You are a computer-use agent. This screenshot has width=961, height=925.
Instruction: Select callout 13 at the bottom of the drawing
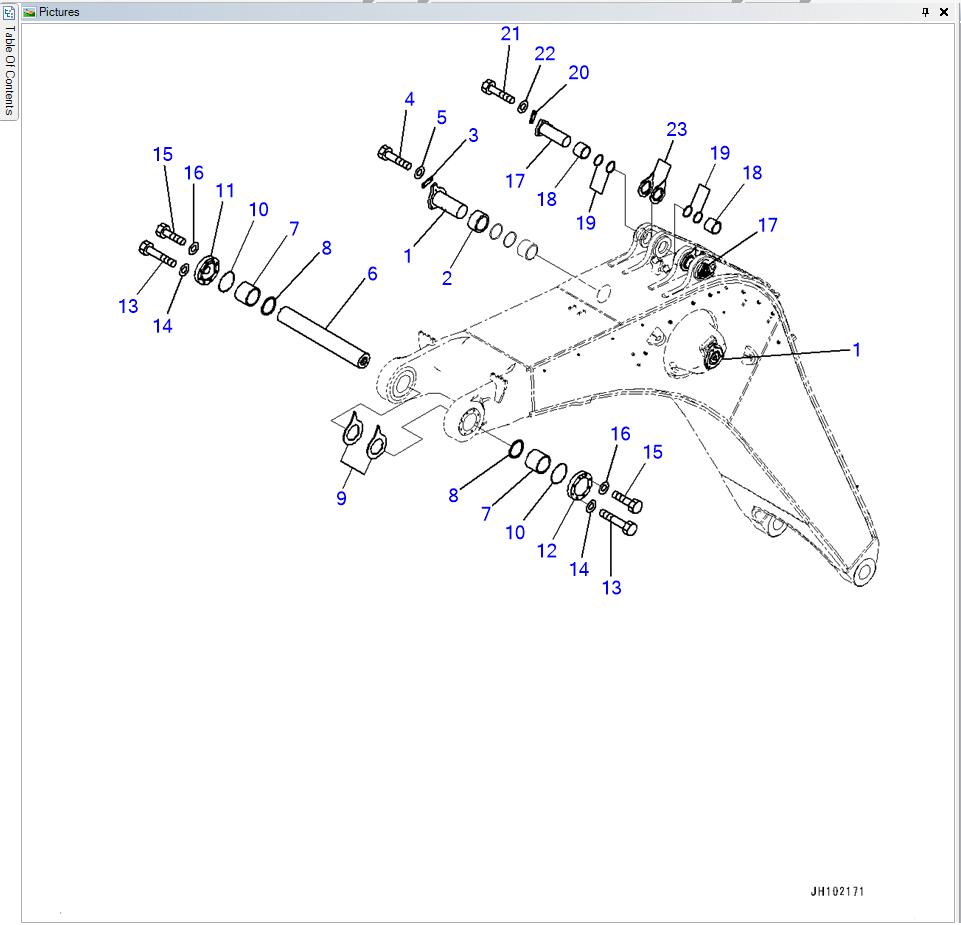[x=612, y=587]
